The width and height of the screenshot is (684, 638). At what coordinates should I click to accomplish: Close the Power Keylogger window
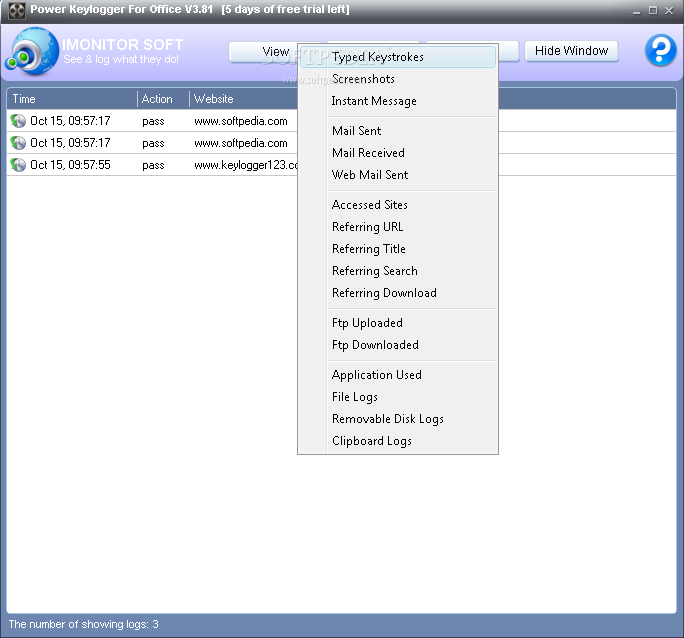669,10
